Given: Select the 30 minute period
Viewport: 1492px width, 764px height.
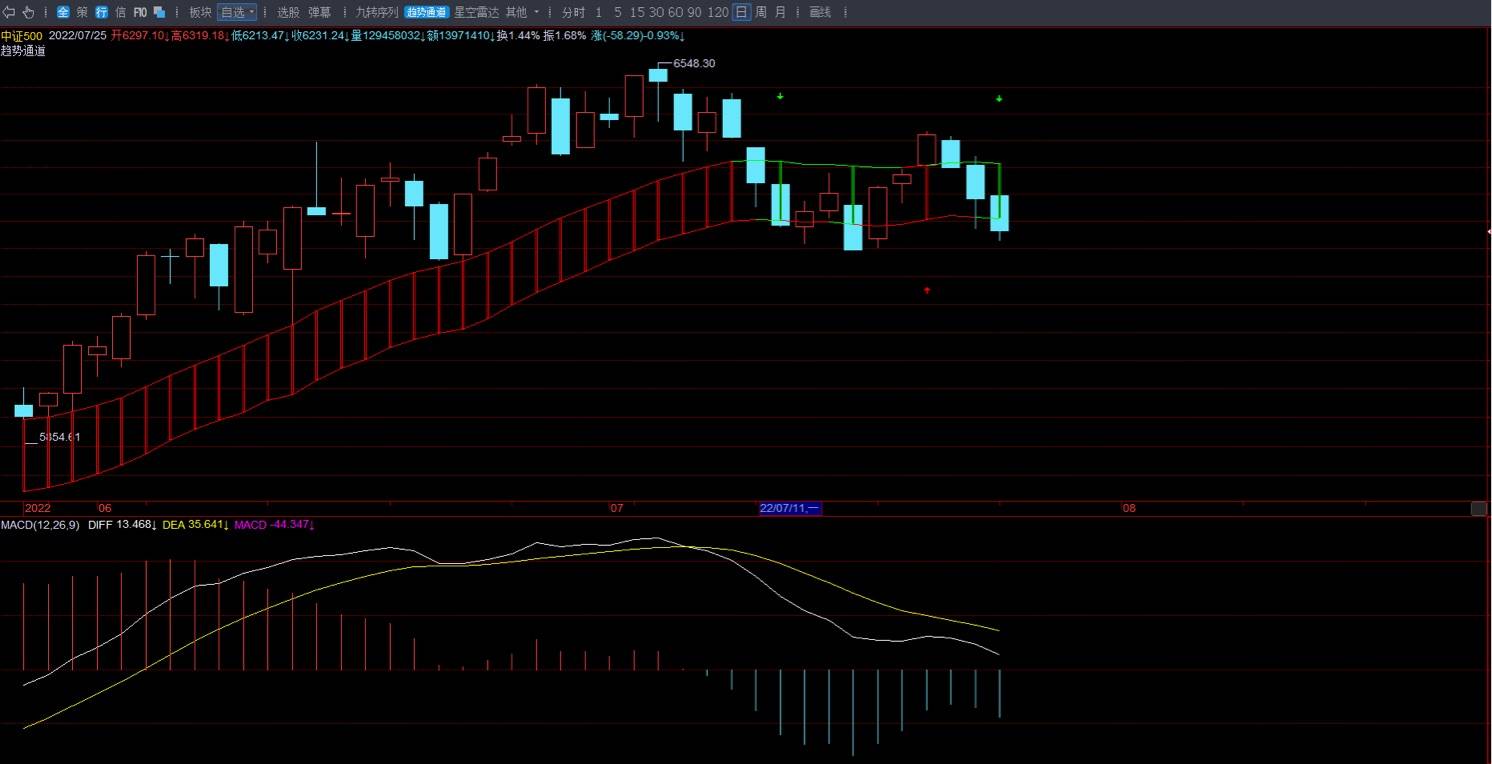Looking at the screenshot, I should [655, 12].
